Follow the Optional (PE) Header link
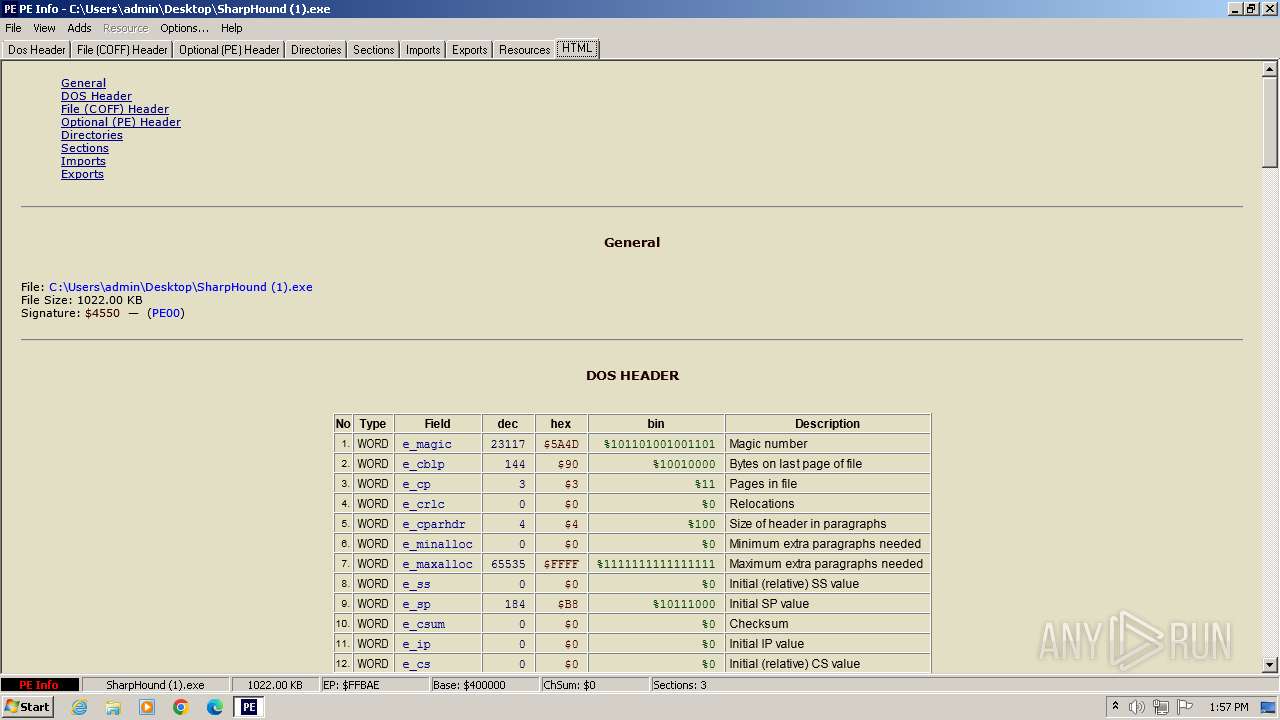This screenshot has width=1280, height=720. 121,122
